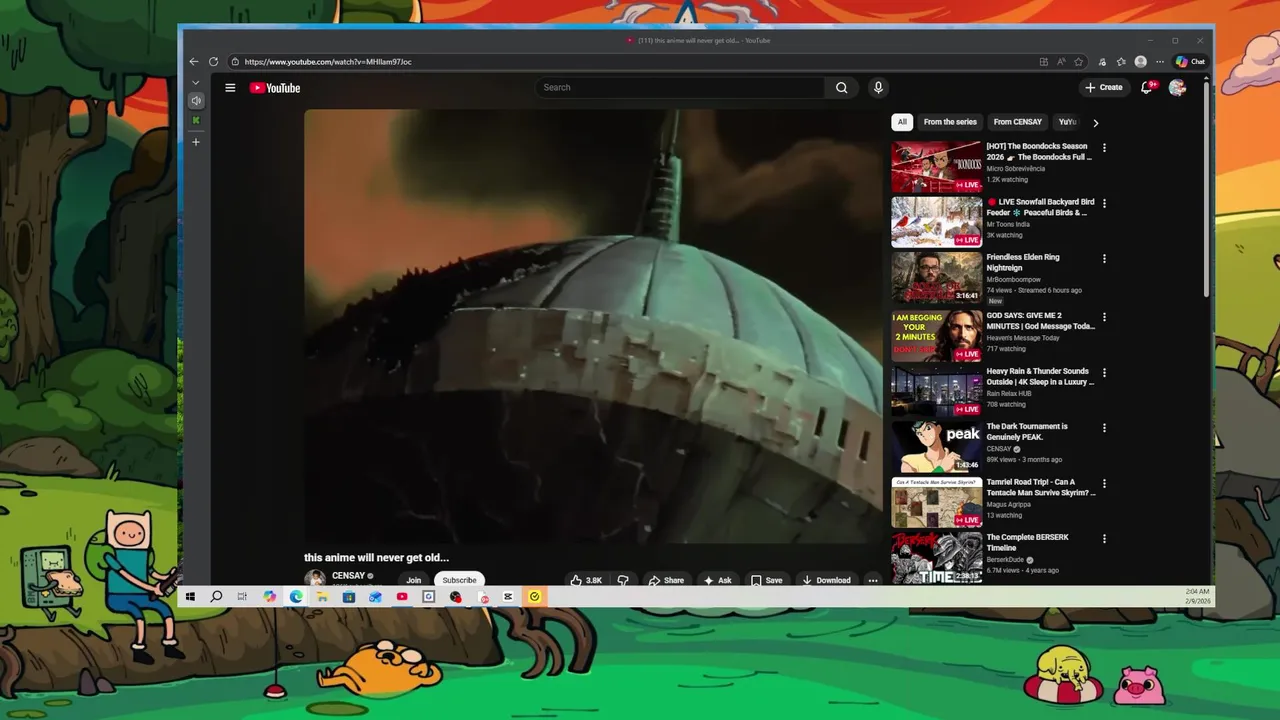Click the search magnifier button on YouTube
Image resolution: width=1280 pixels, height=720 pixels.
(x=841, y=88)
